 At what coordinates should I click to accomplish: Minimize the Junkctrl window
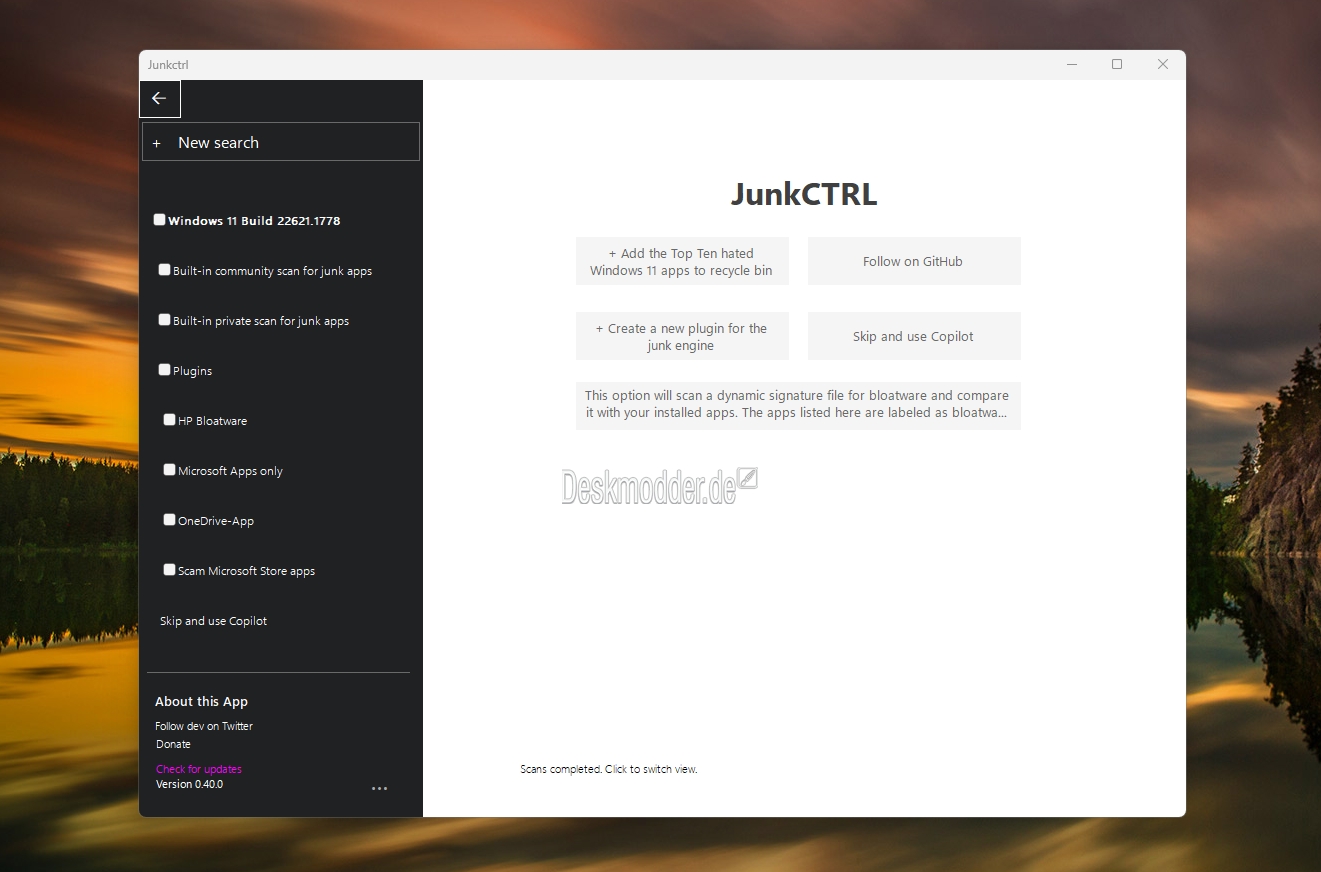(1072, 65)
